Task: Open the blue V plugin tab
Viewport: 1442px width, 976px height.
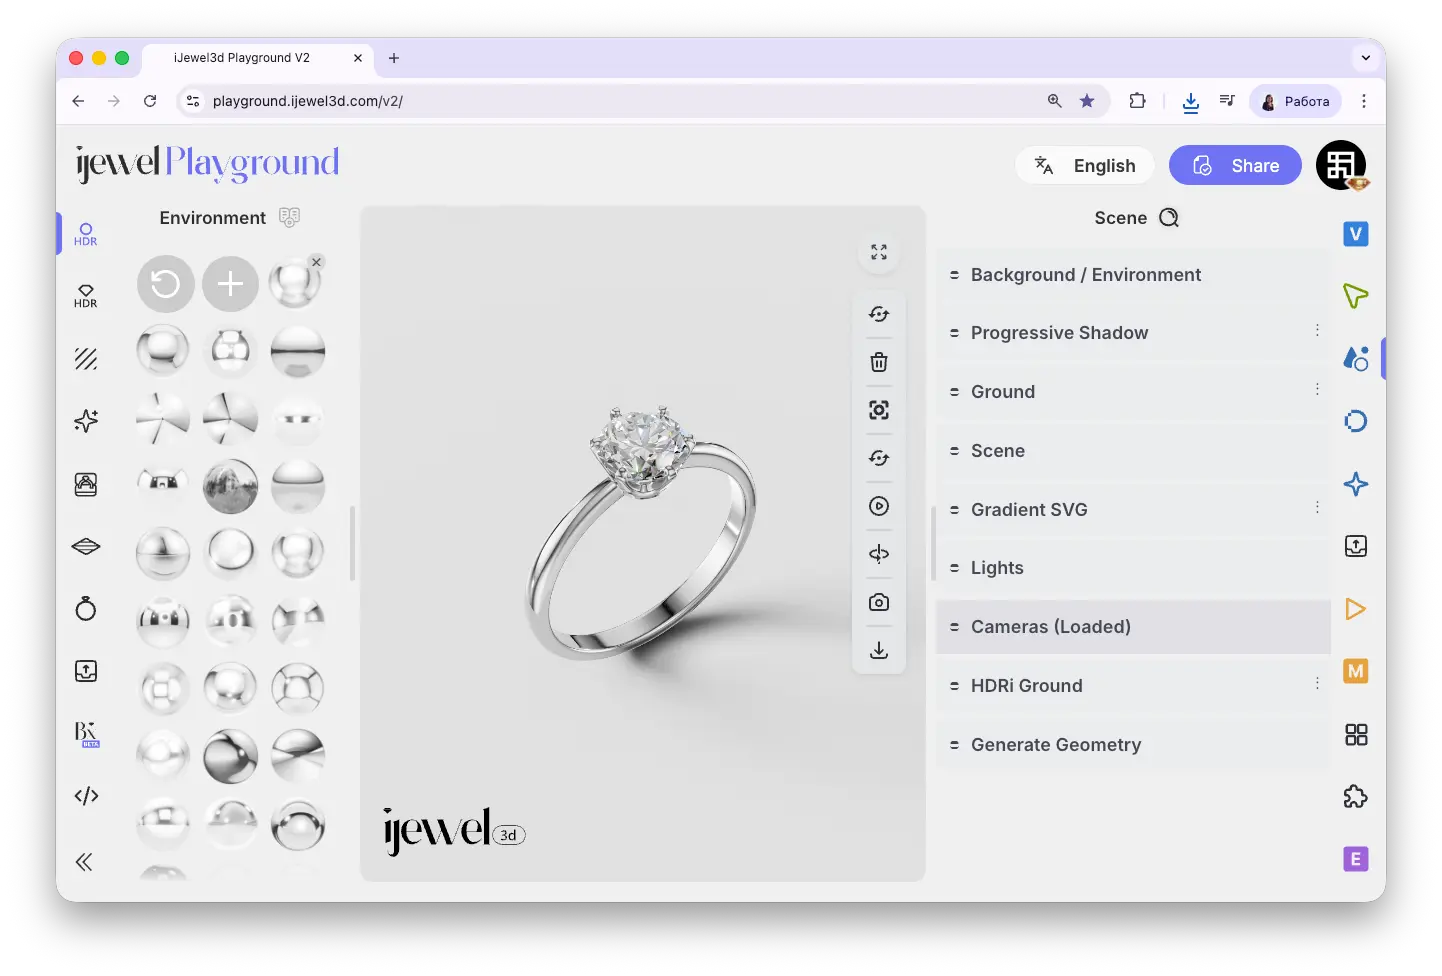Action: [1356, 234]
